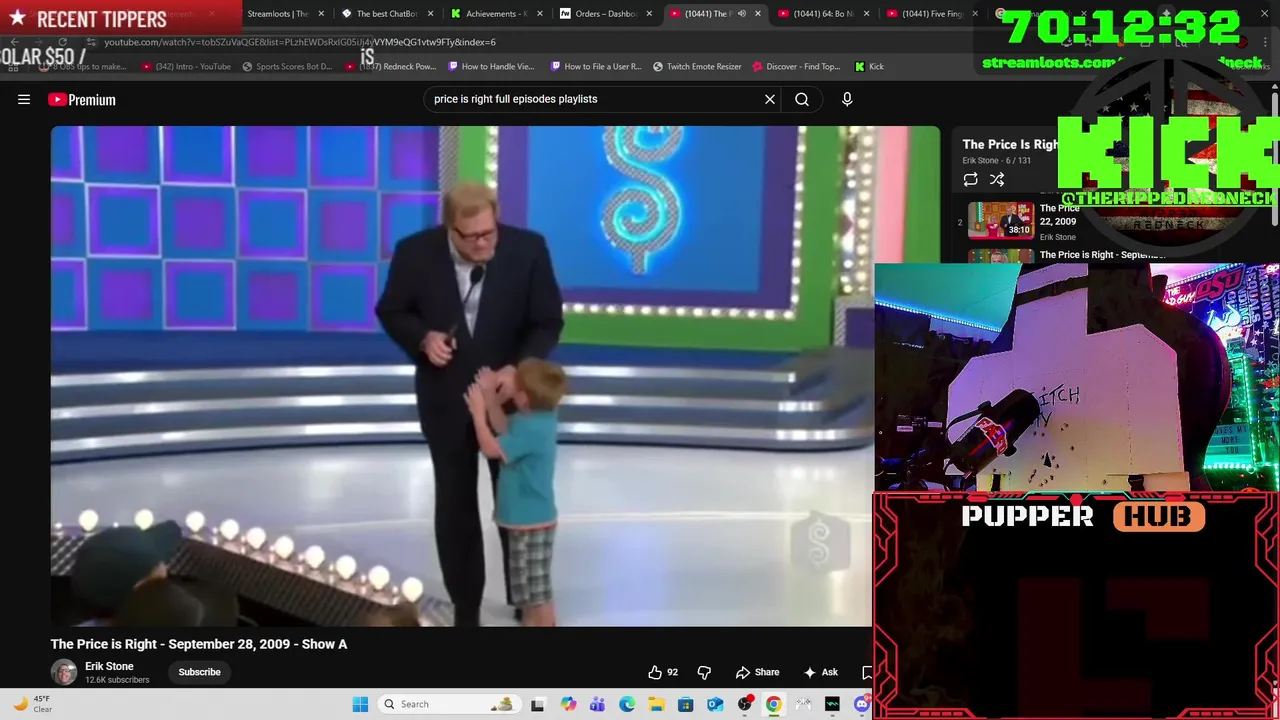Open the Ask AI button
1280x720 pixels.
(820, 672)
